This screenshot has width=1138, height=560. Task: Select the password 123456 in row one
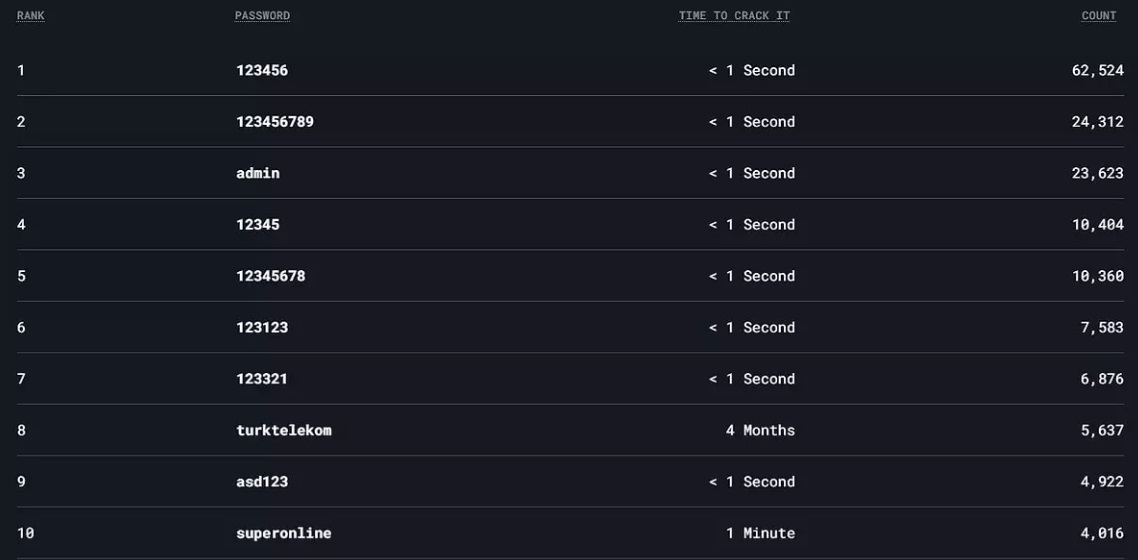click(262, 70)
